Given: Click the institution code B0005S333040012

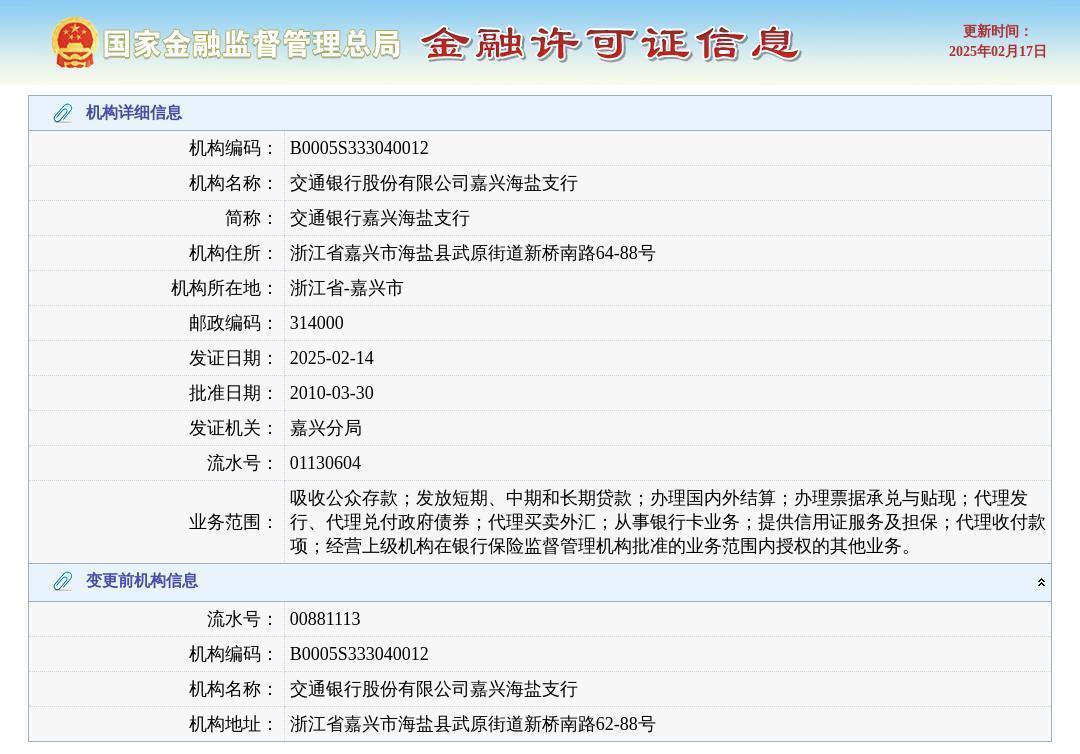Looking at the screenshot, I should pyautogui.click(x=358, y=148).
